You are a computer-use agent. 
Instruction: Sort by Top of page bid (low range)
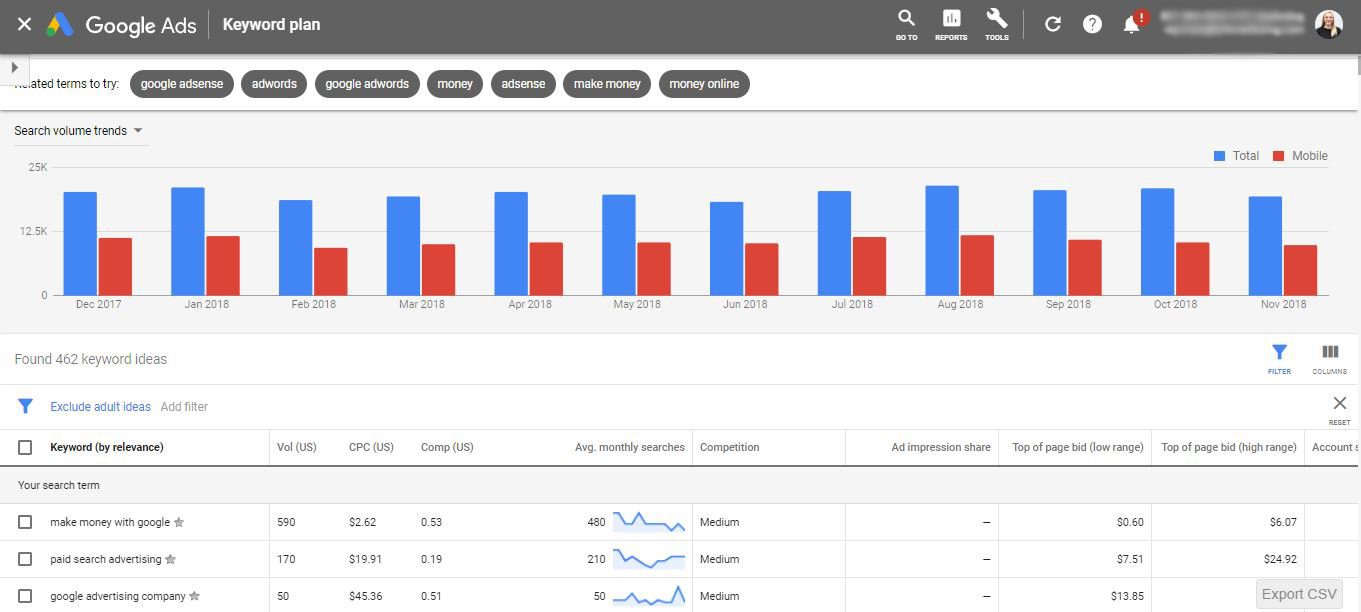(x=1078, y=447)
